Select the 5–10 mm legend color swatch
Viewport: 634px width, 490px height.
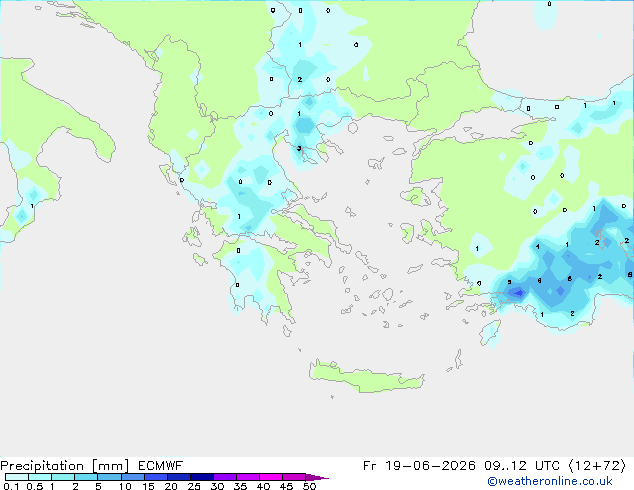coord(109,477)
